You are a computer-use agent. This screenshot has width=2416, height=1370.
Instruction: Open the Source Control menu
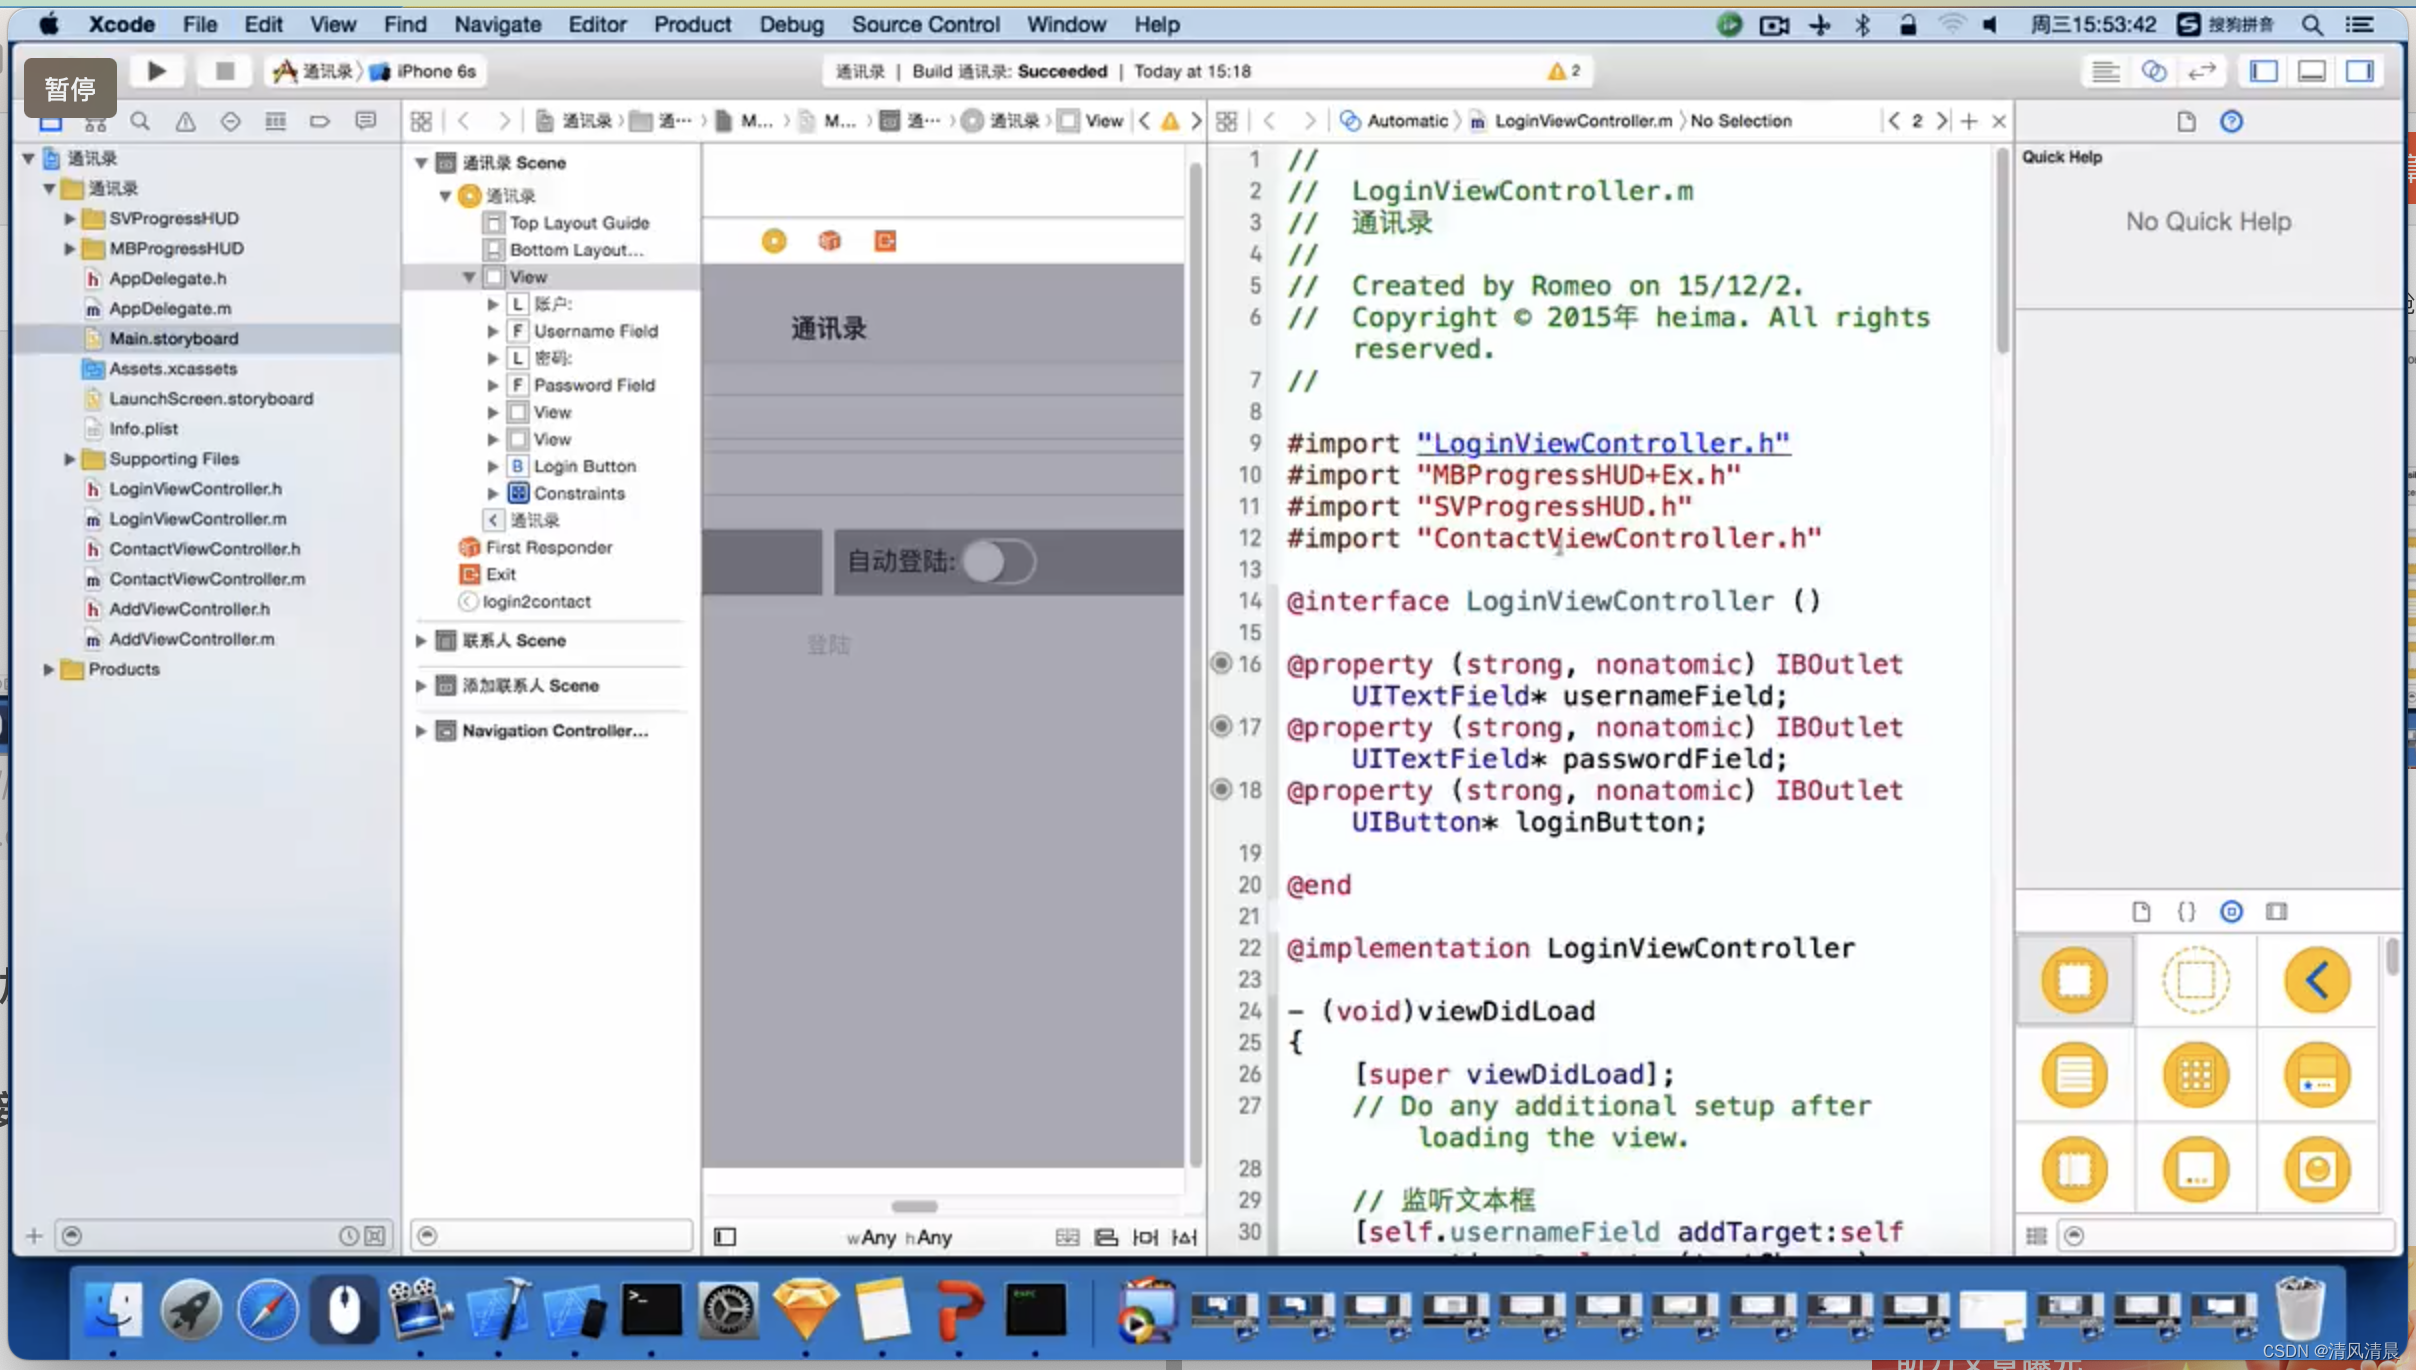tap(924, 23)
